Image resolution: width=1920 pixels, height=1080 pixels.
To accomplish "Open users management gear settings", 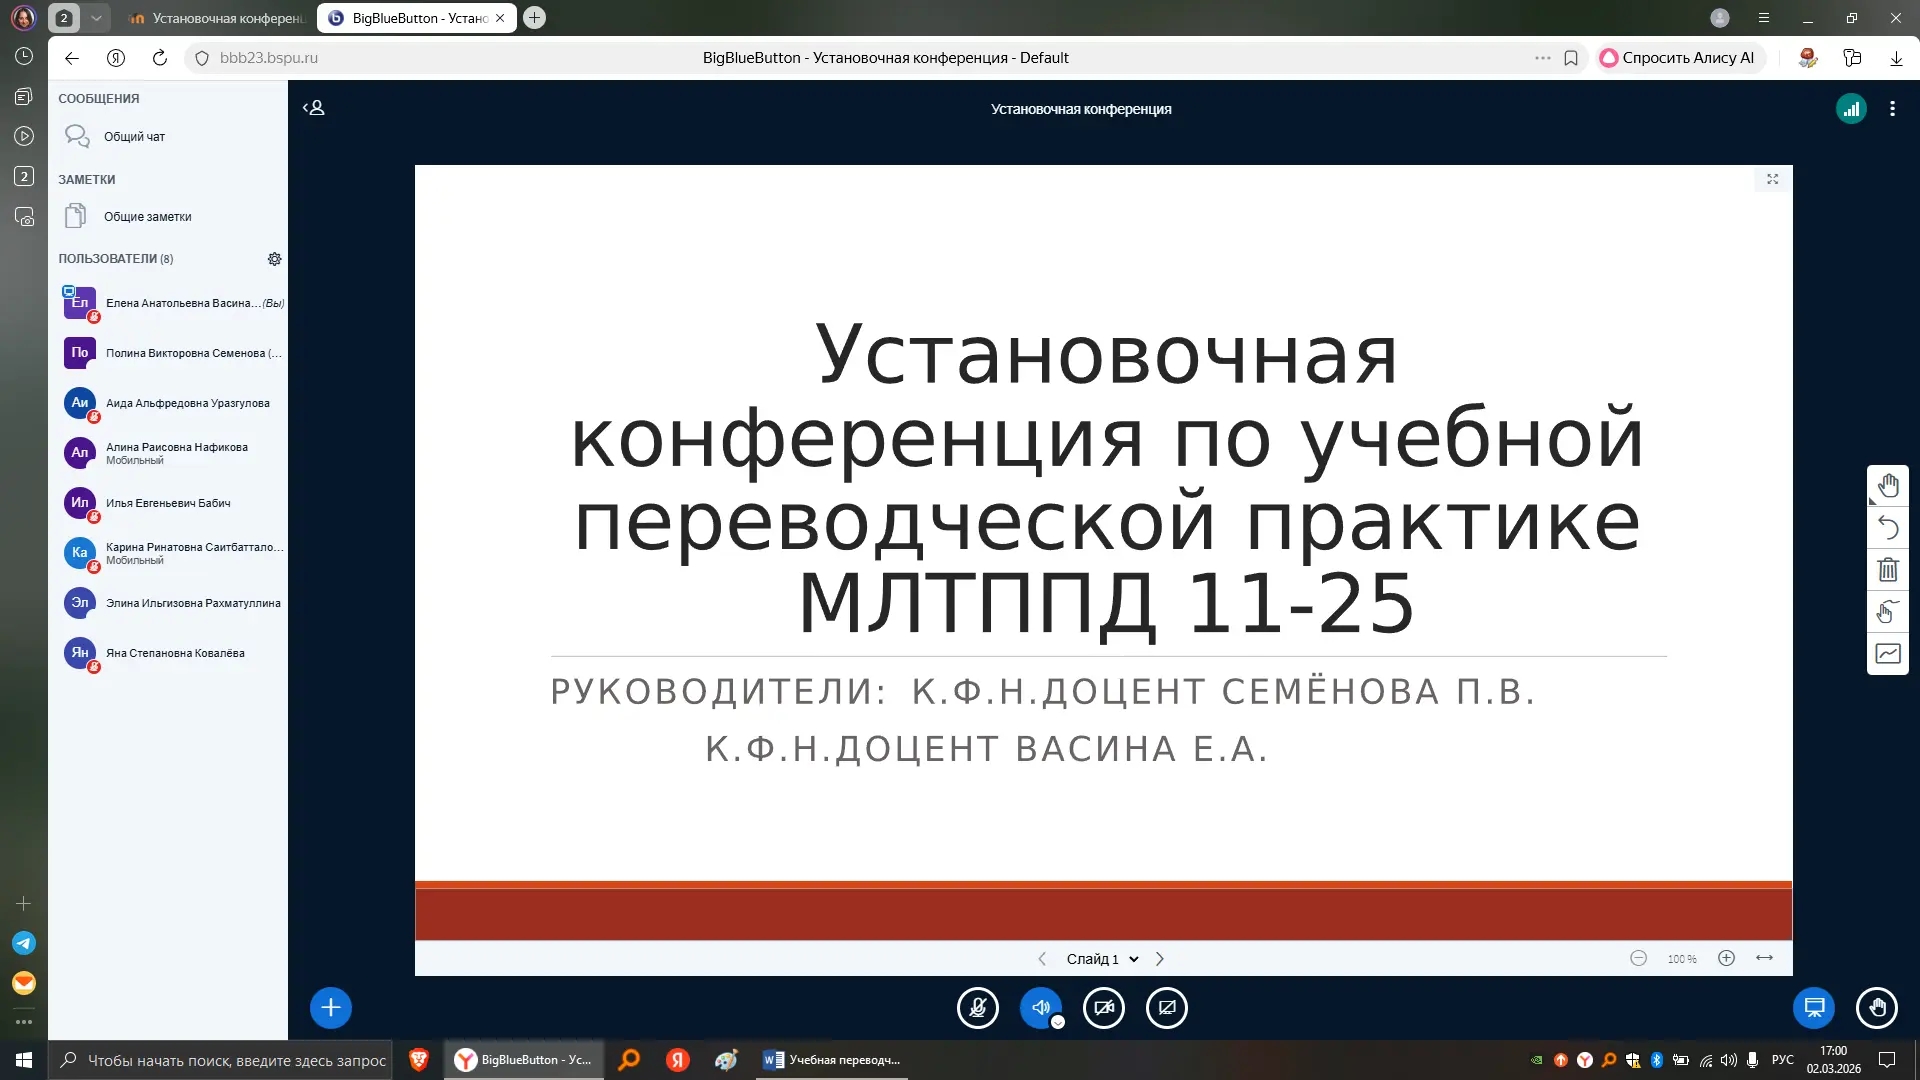I will (274, 259).
